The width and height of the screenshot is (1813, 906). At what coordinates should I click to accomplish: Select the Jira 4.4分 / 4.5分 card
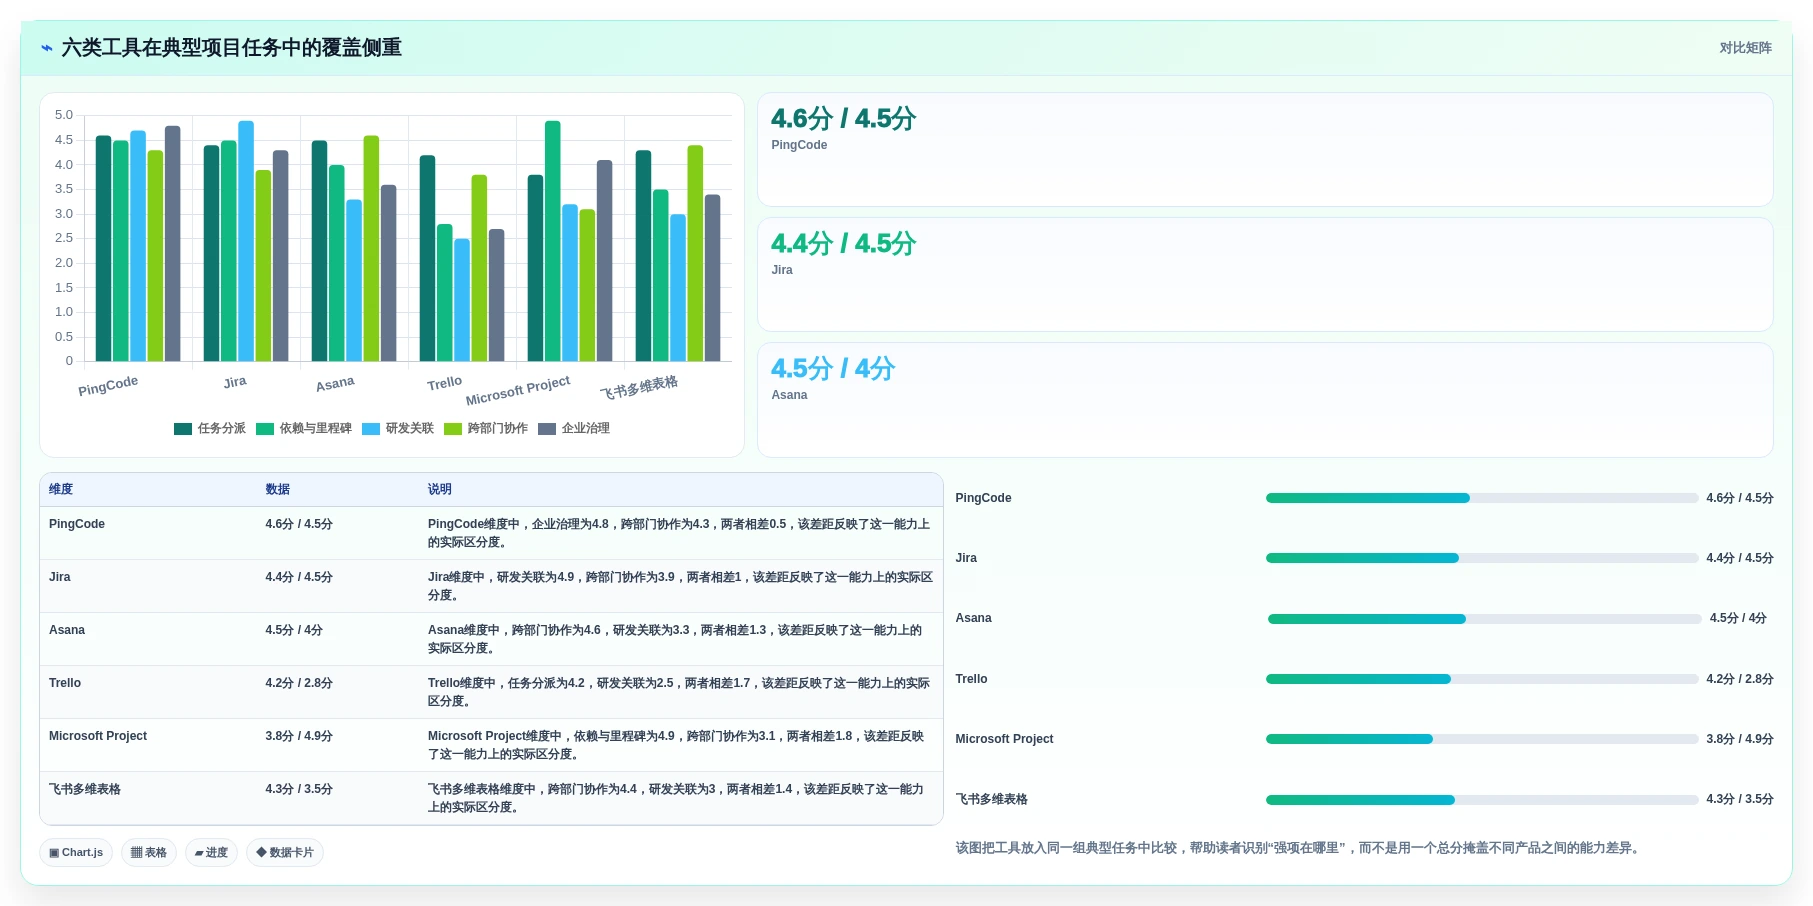point(1265,275)
